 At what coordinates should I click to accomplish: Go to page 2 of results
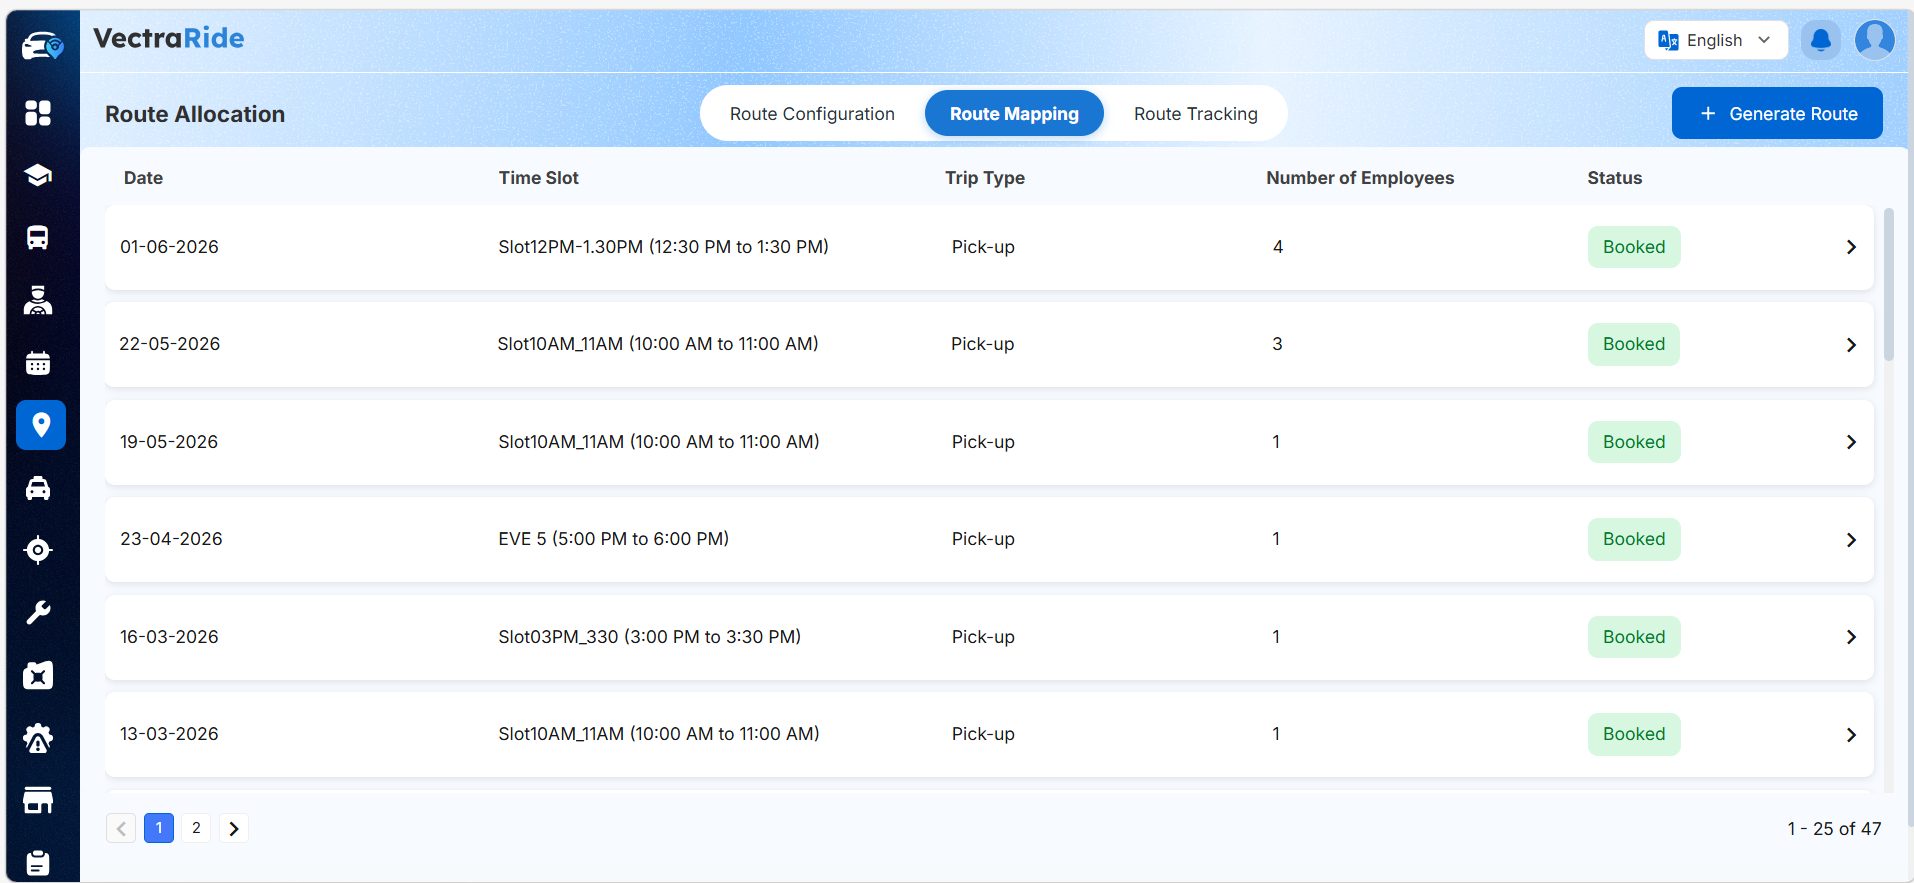pos(196,828)
